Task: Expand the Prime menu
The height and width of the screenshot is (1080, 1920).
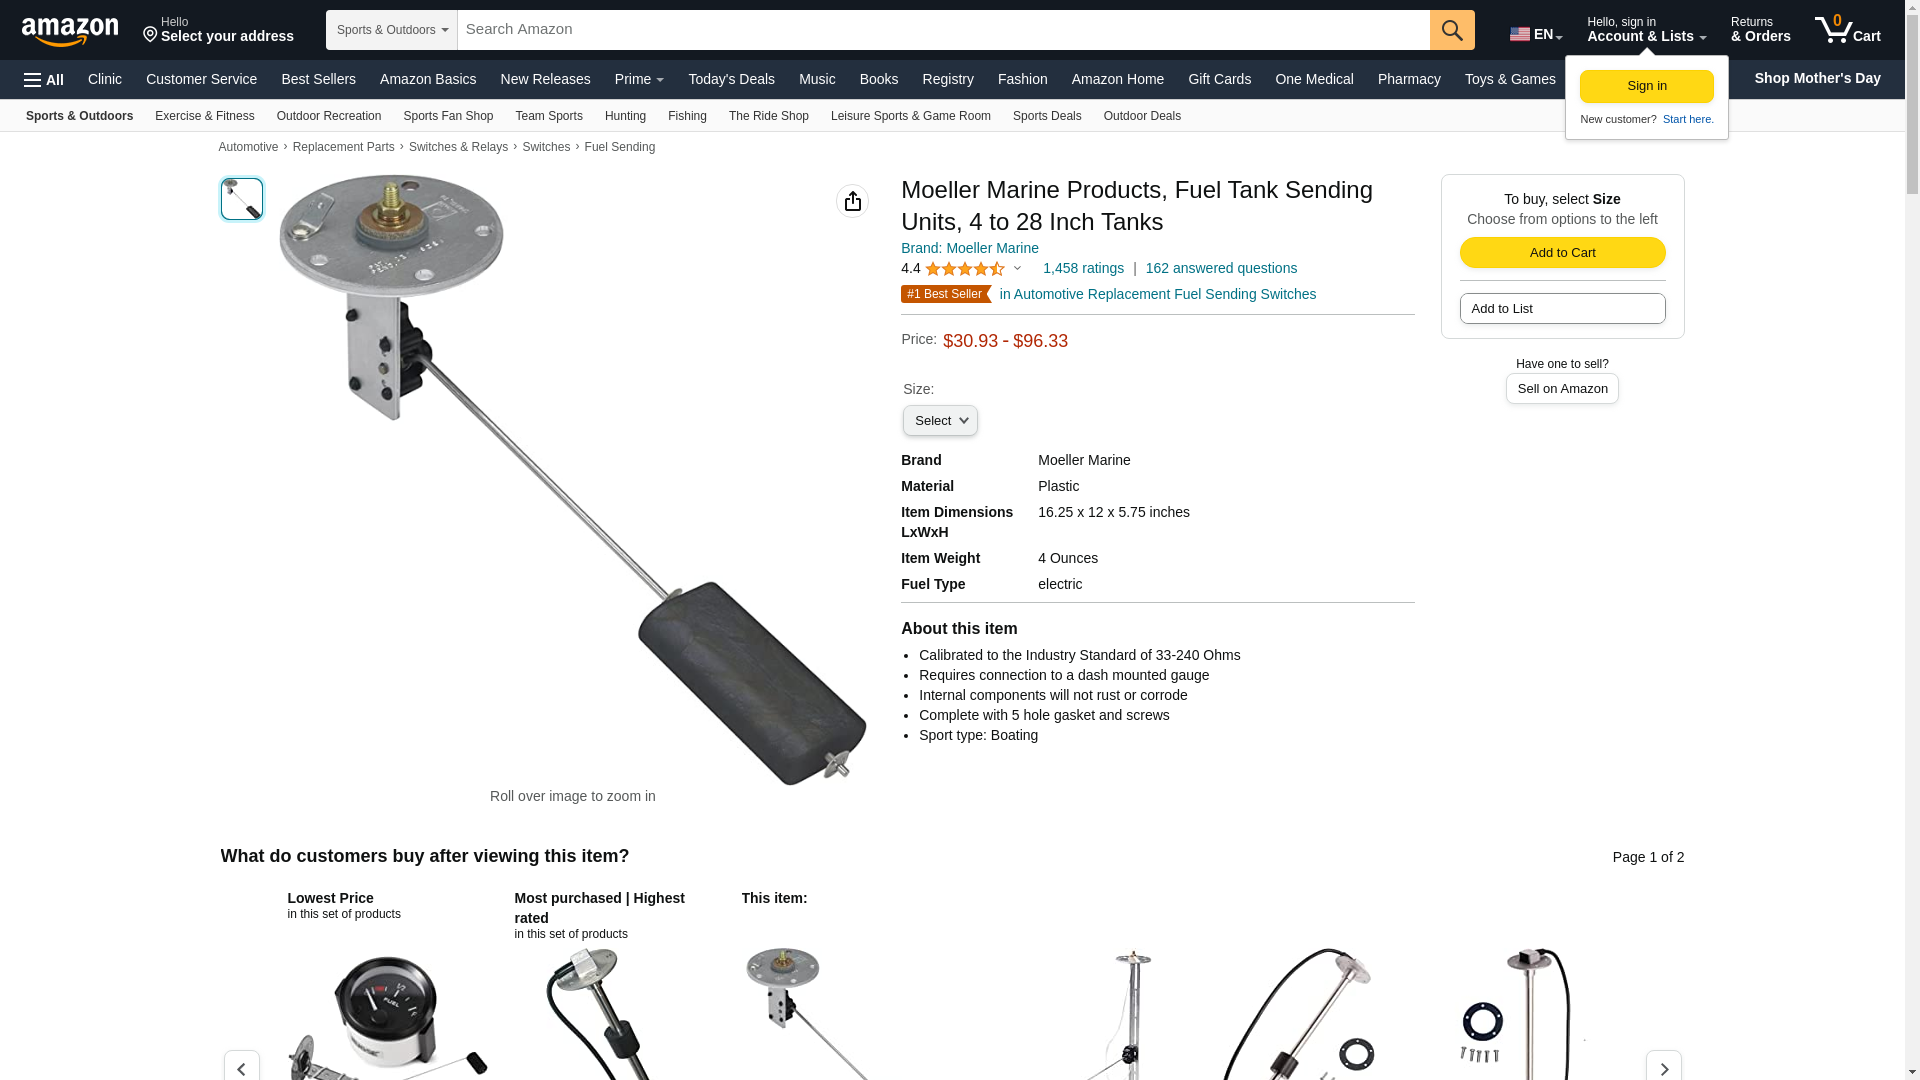Action: coord(639,79)
